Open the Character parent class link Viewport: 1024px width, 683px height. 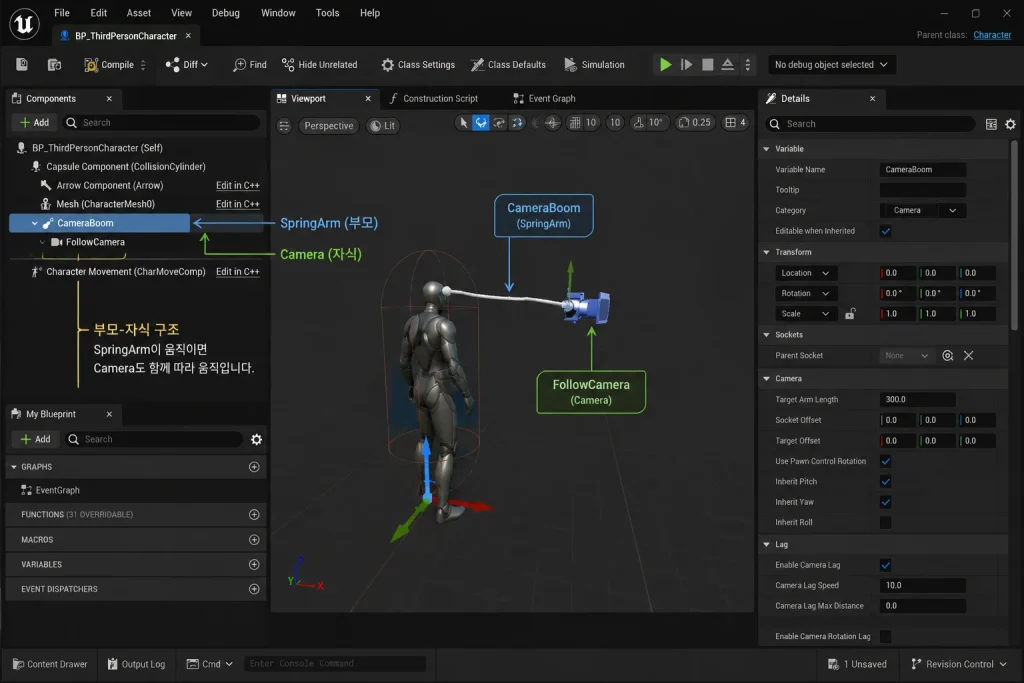[992, 35]
